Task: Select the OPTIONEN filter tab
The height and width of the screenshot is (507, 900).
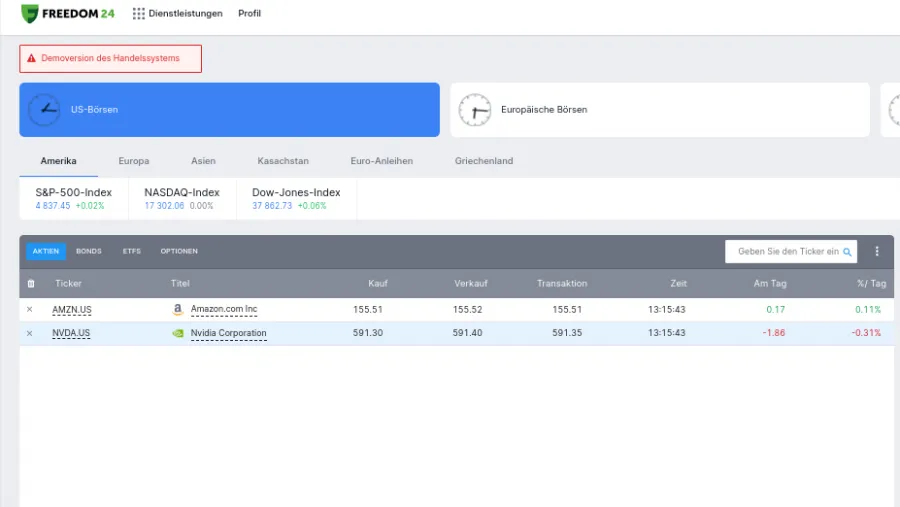Action: pos(179,252)
